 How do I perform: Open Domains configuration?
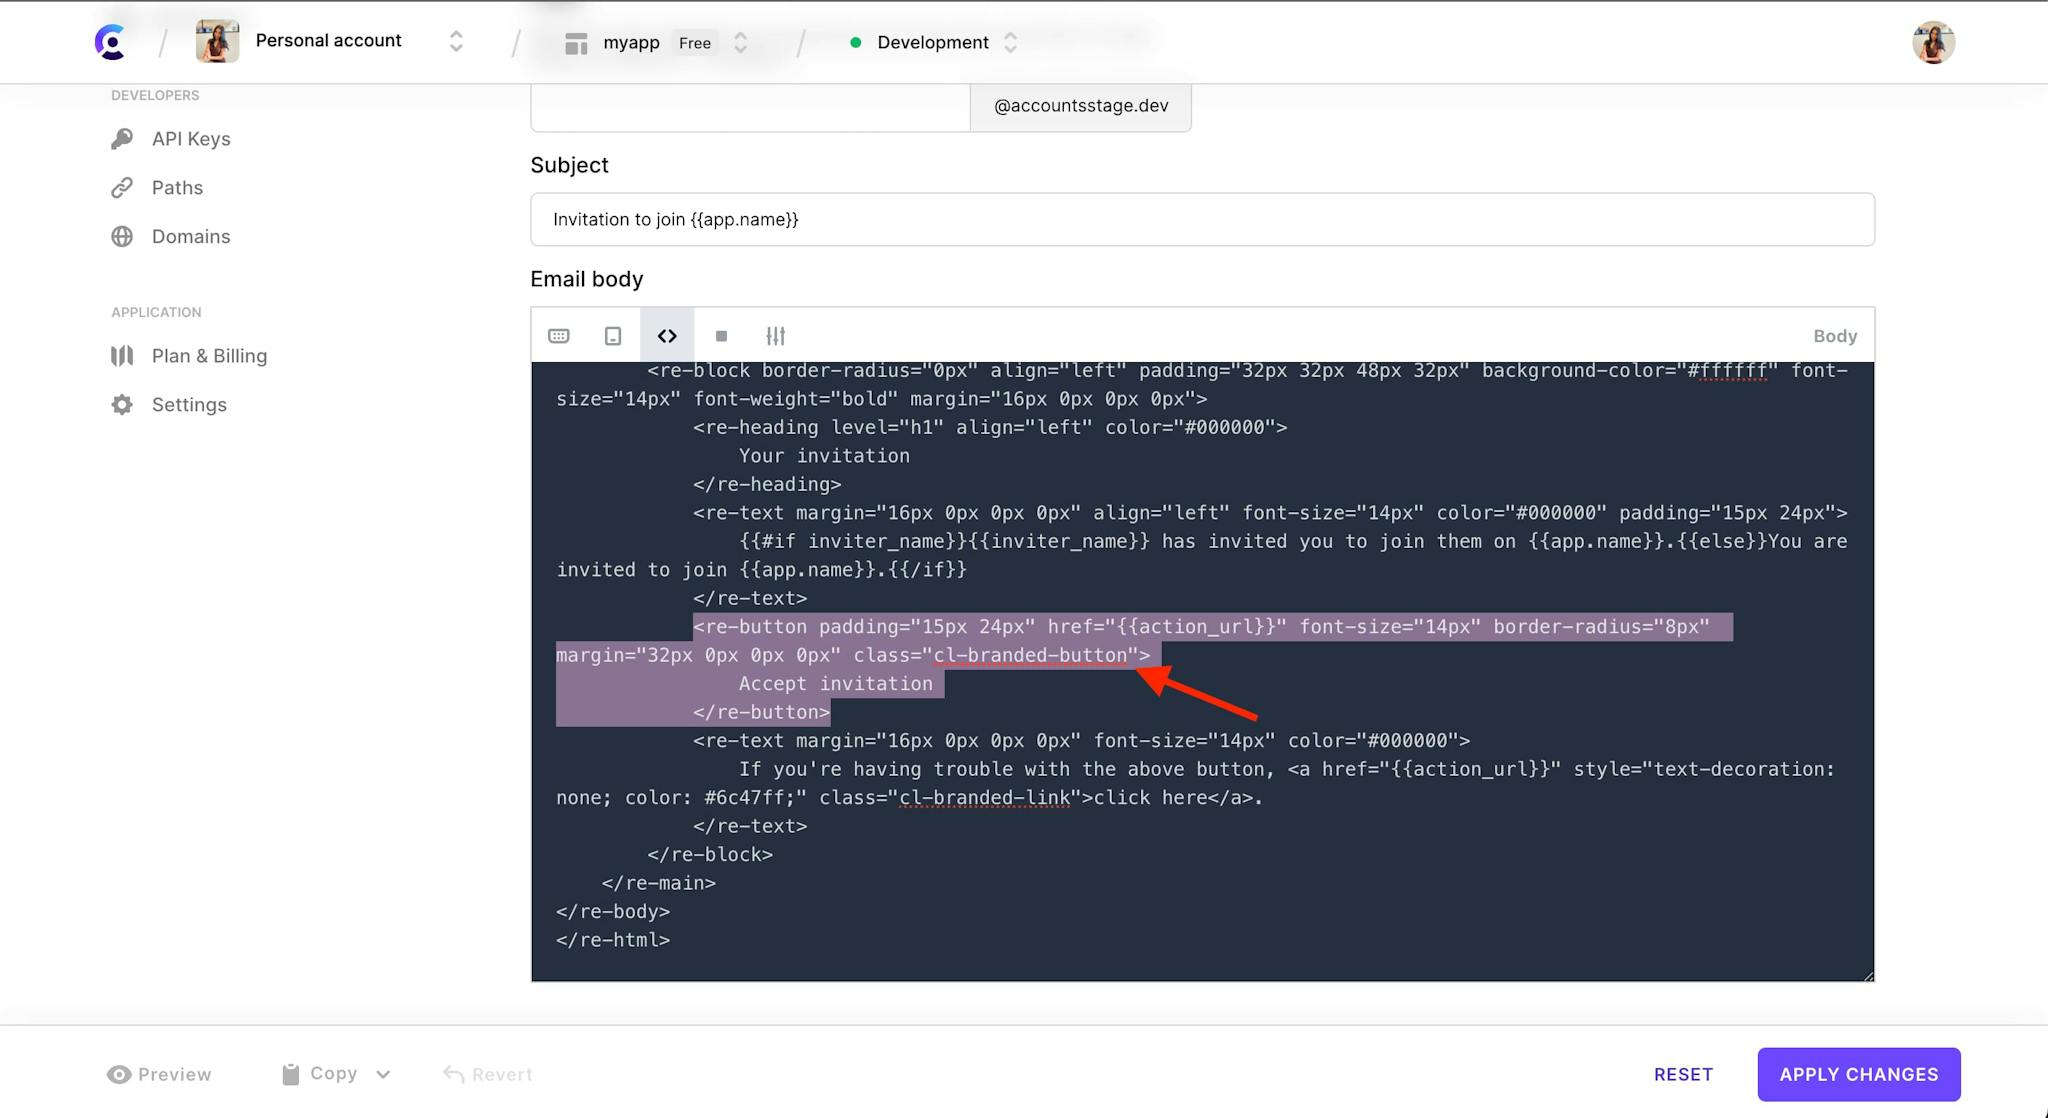click(191, 235)
